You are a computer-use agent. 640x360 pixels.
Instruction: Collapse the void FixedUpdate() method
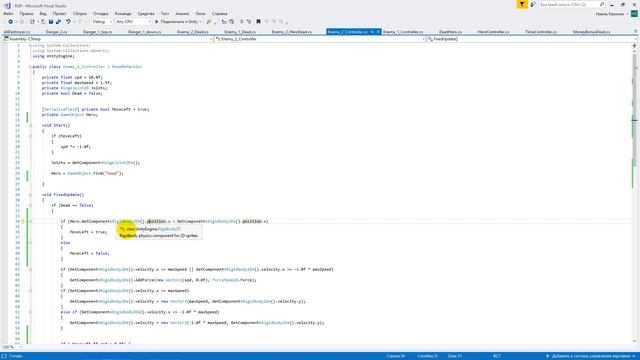[30, 195]
